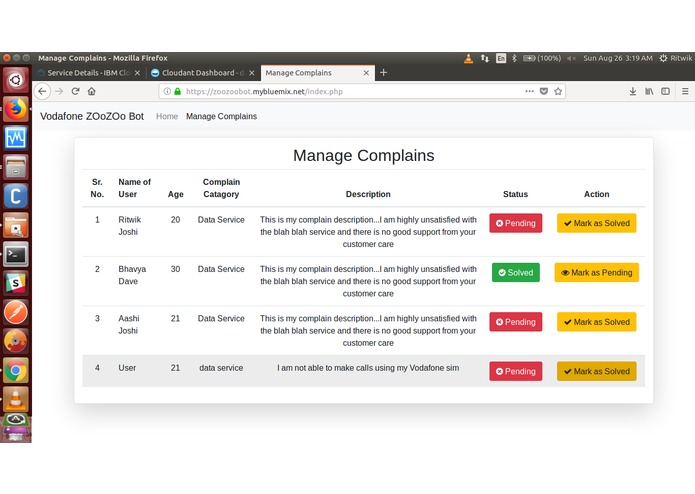
Task: Close the Cloudant Dashboard tab
Action: pos(252,73)
